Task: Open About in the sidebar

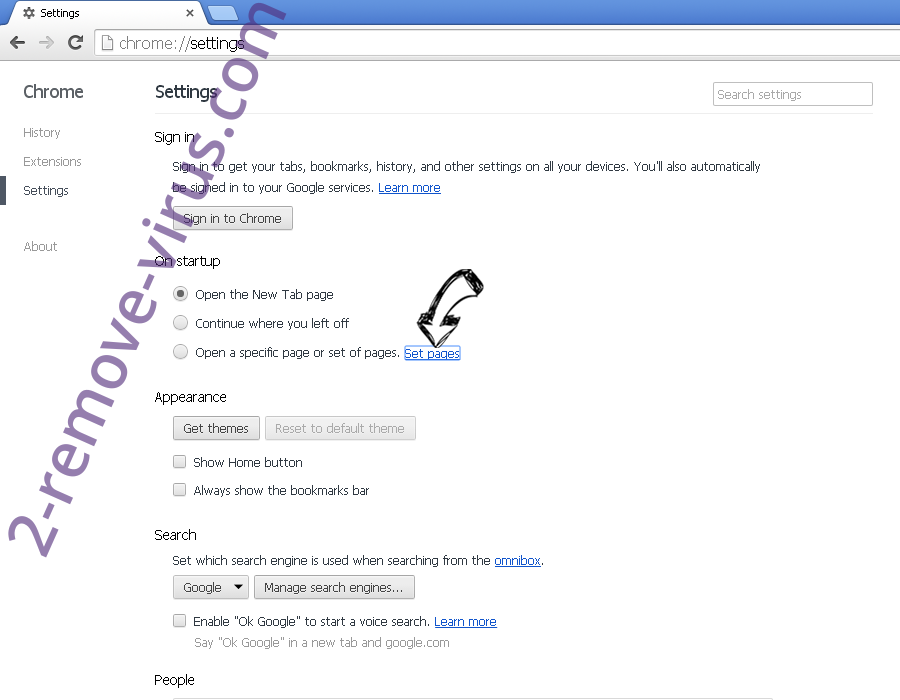Action: click(x=40, y=247)
